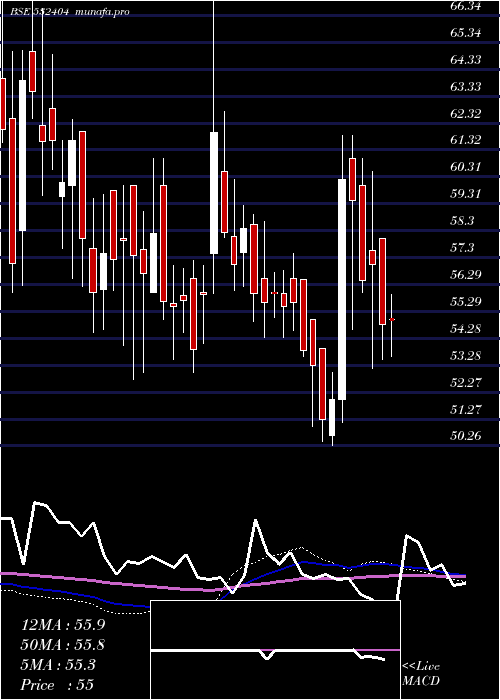
Task: Select the 65.34 price axis label
Action: pos(466,33)
